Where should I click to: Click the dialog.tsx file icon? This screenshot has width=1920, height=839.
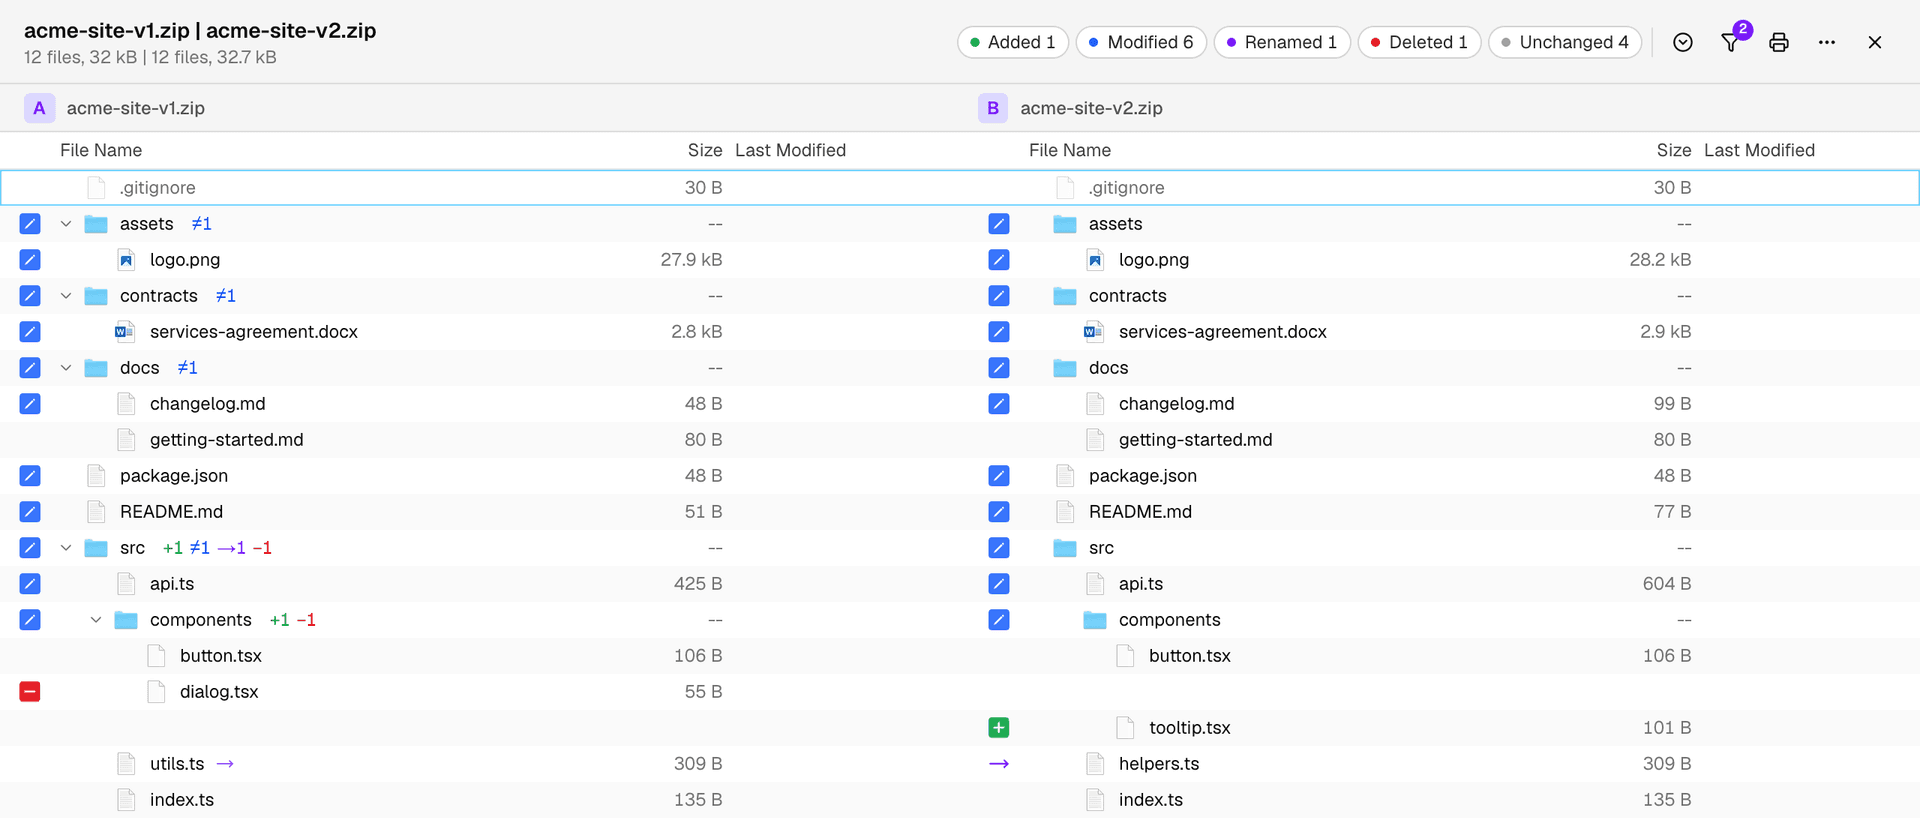tap(156, 691)
